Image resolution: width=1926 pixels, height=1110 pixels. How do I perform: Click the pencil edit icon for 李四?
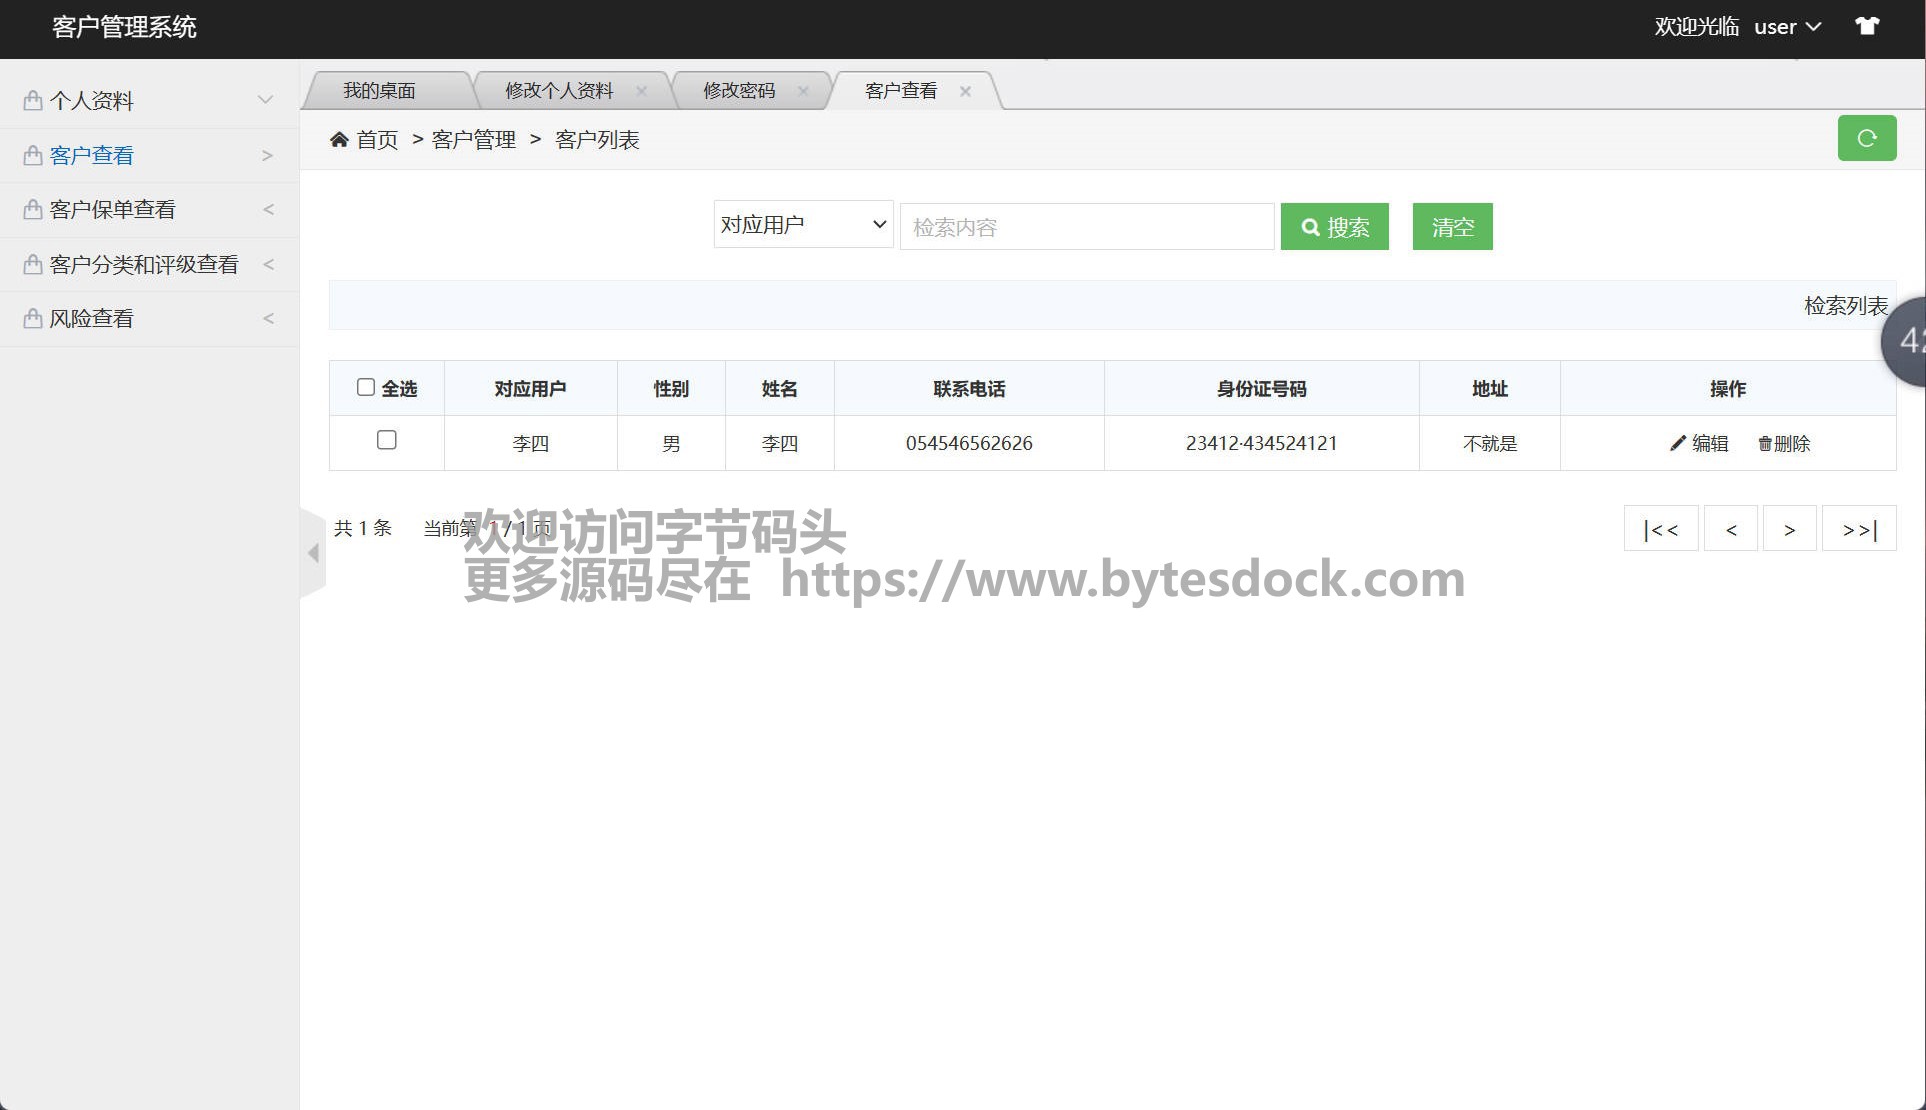[1678, 443]
